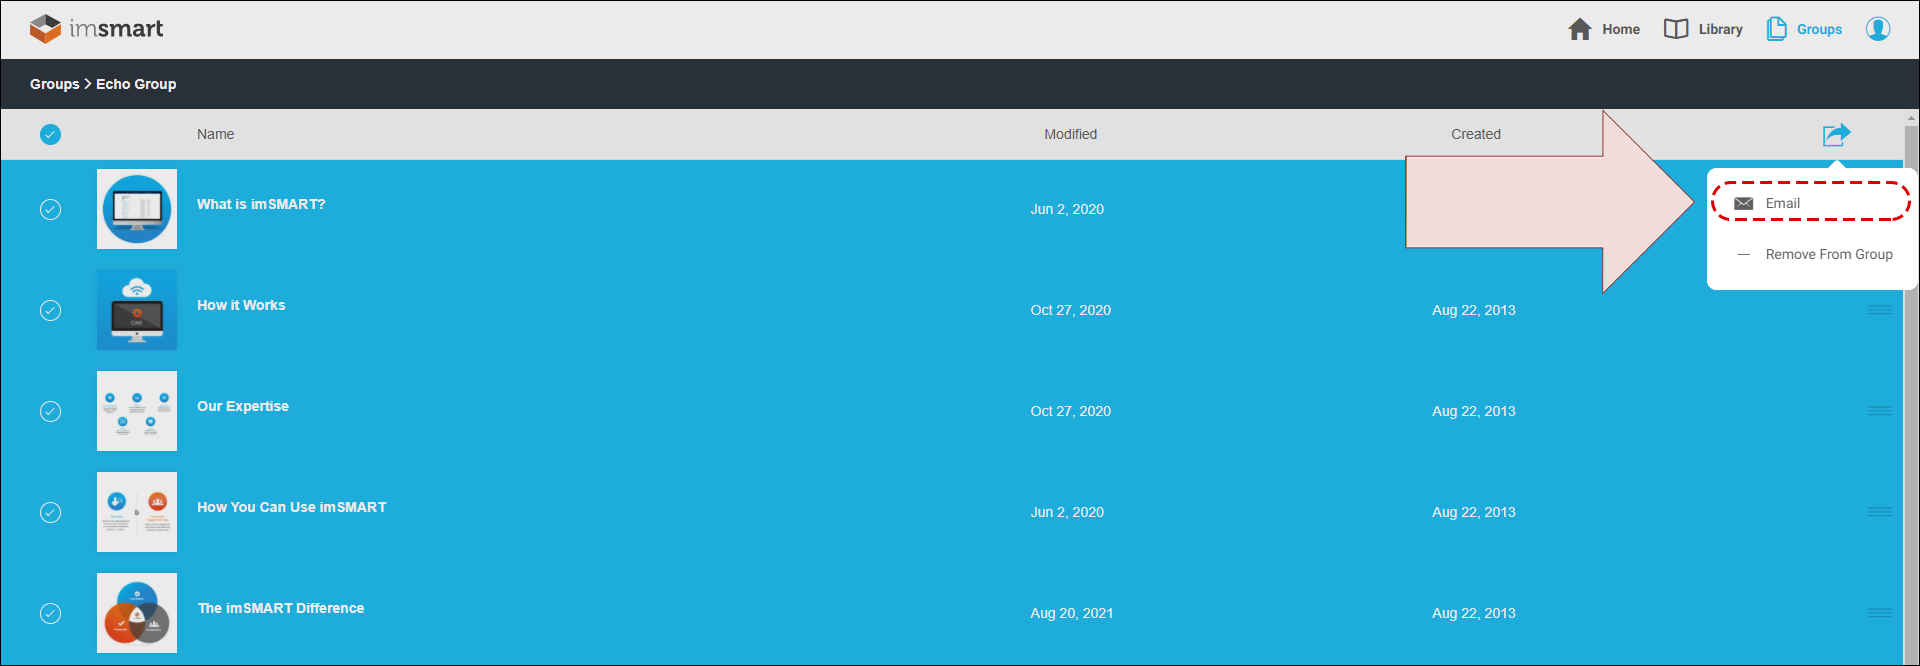Viewport: 1920px width, 666px height.
Task: Click the Echo Group breadcrumb
Action: pyautogui.click(x=136, y=84)
